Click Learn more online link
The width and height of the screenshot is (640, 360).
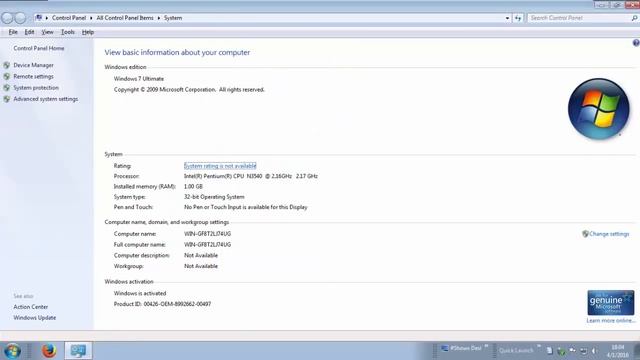pyautogui.click(x=611, y=320)
